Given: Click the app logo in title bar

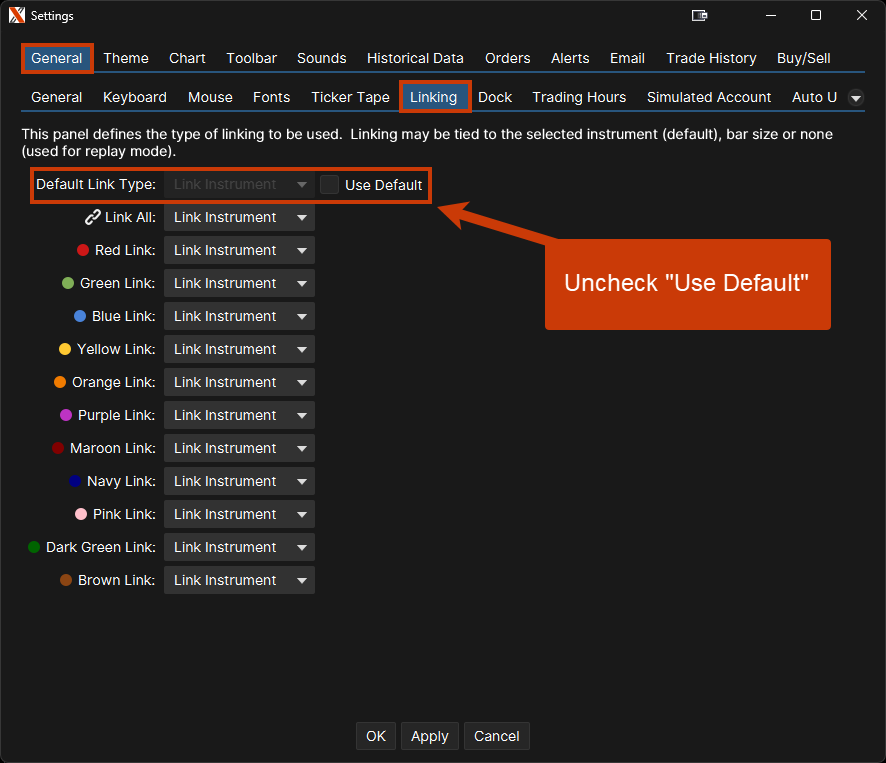Looking at the screenshot, I should 16,16.
